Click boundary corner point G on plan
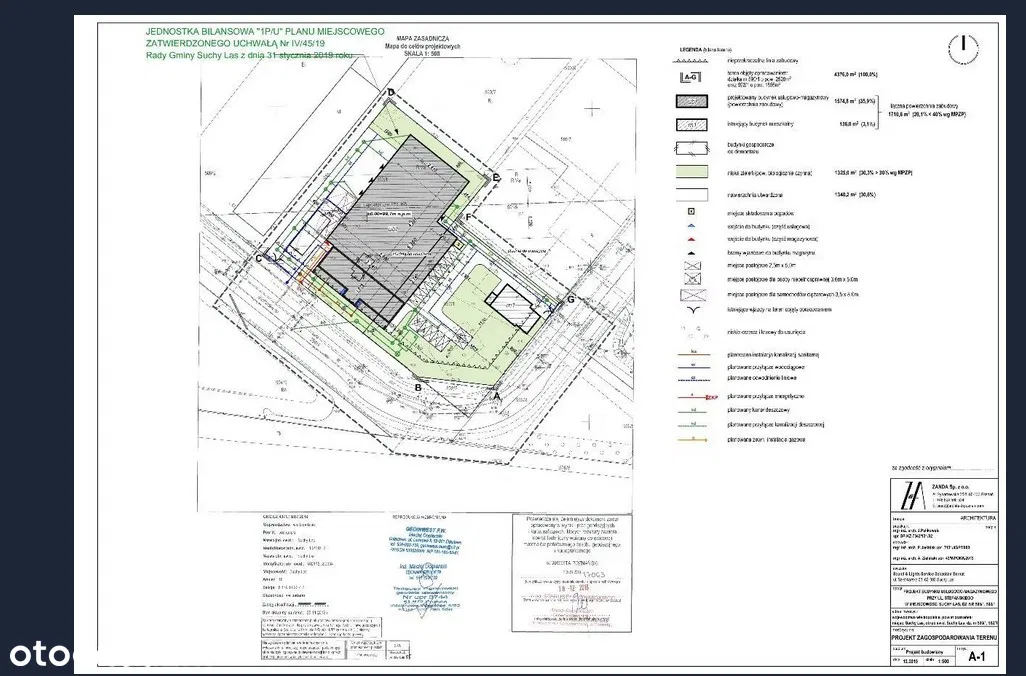 point(570,299)
